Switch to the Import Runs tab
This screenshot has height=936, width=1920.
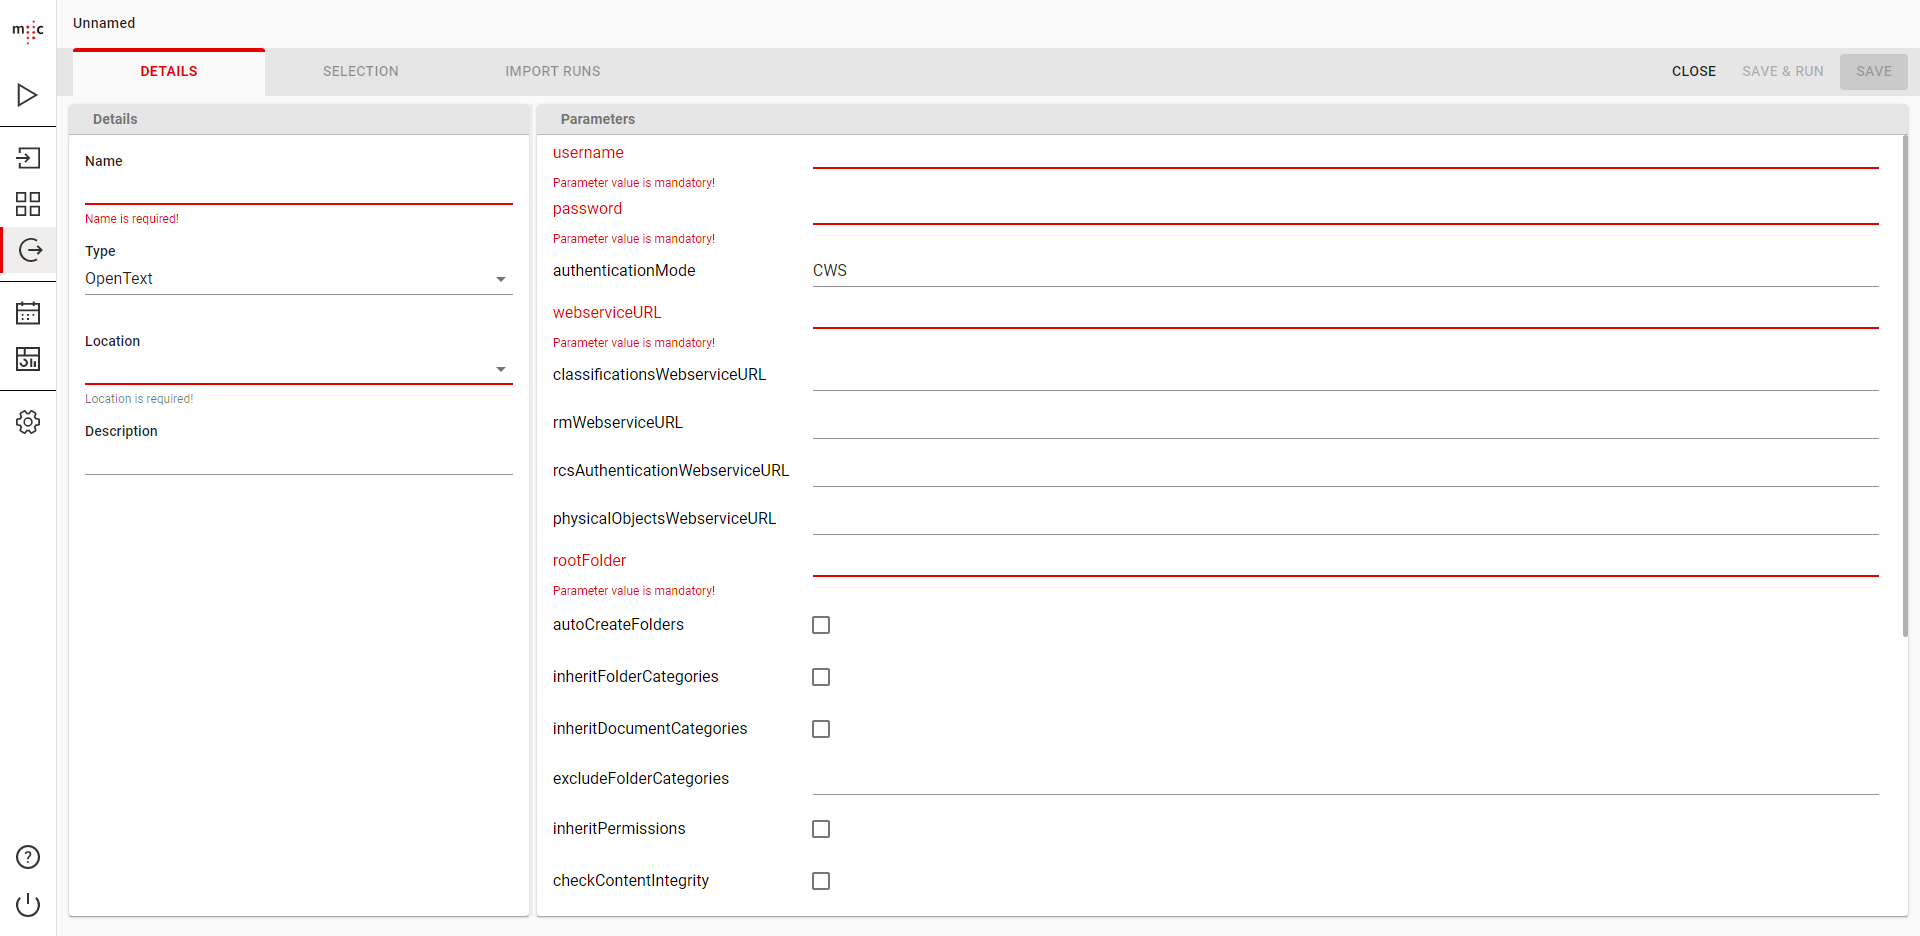pyautogui.click(x=552, y=72)
